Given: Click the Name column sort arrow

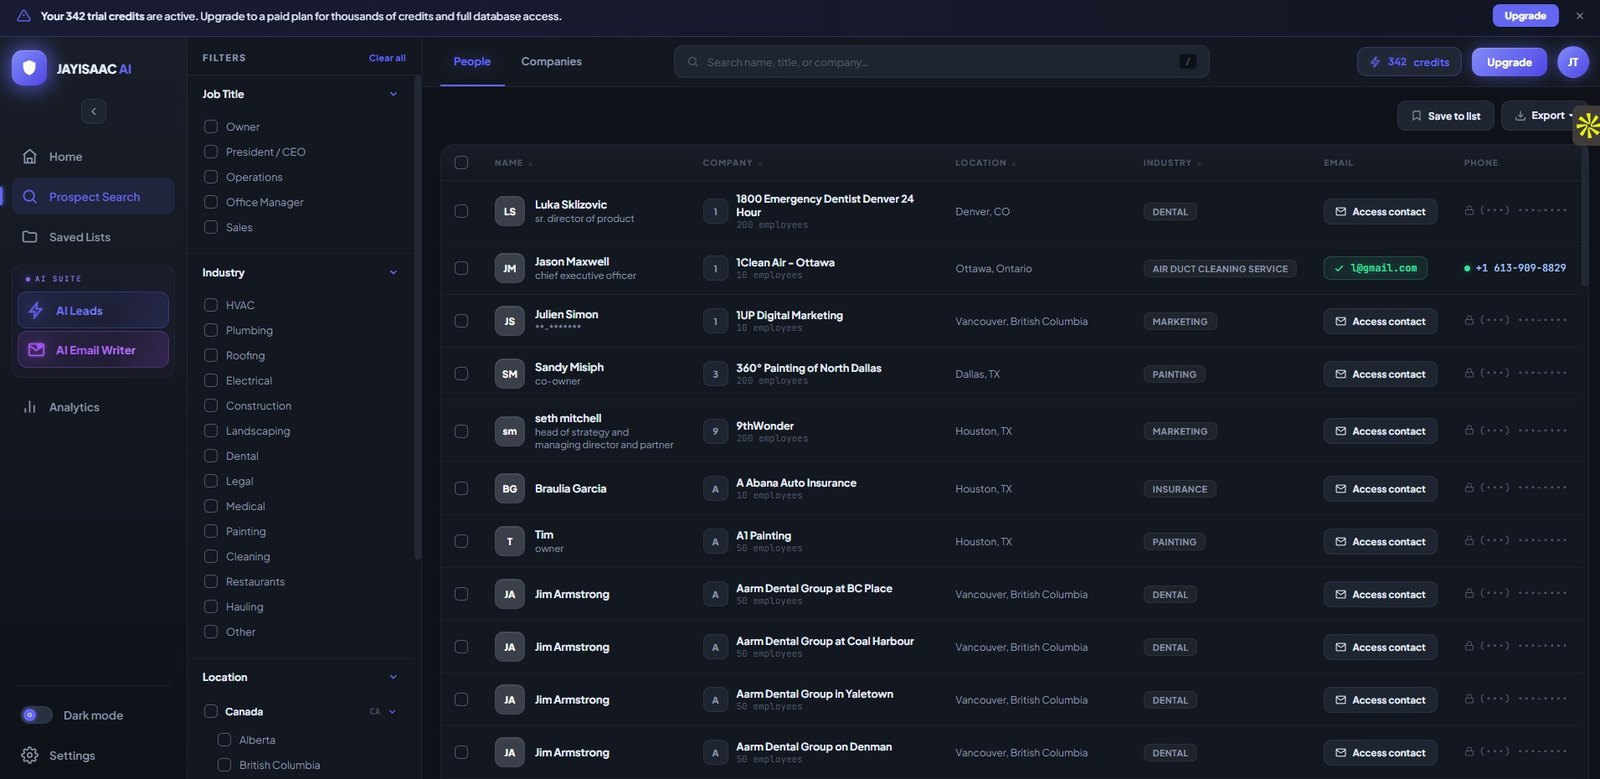Looking at the screenshot, I should pyautogui.click(x=530, y=163).
